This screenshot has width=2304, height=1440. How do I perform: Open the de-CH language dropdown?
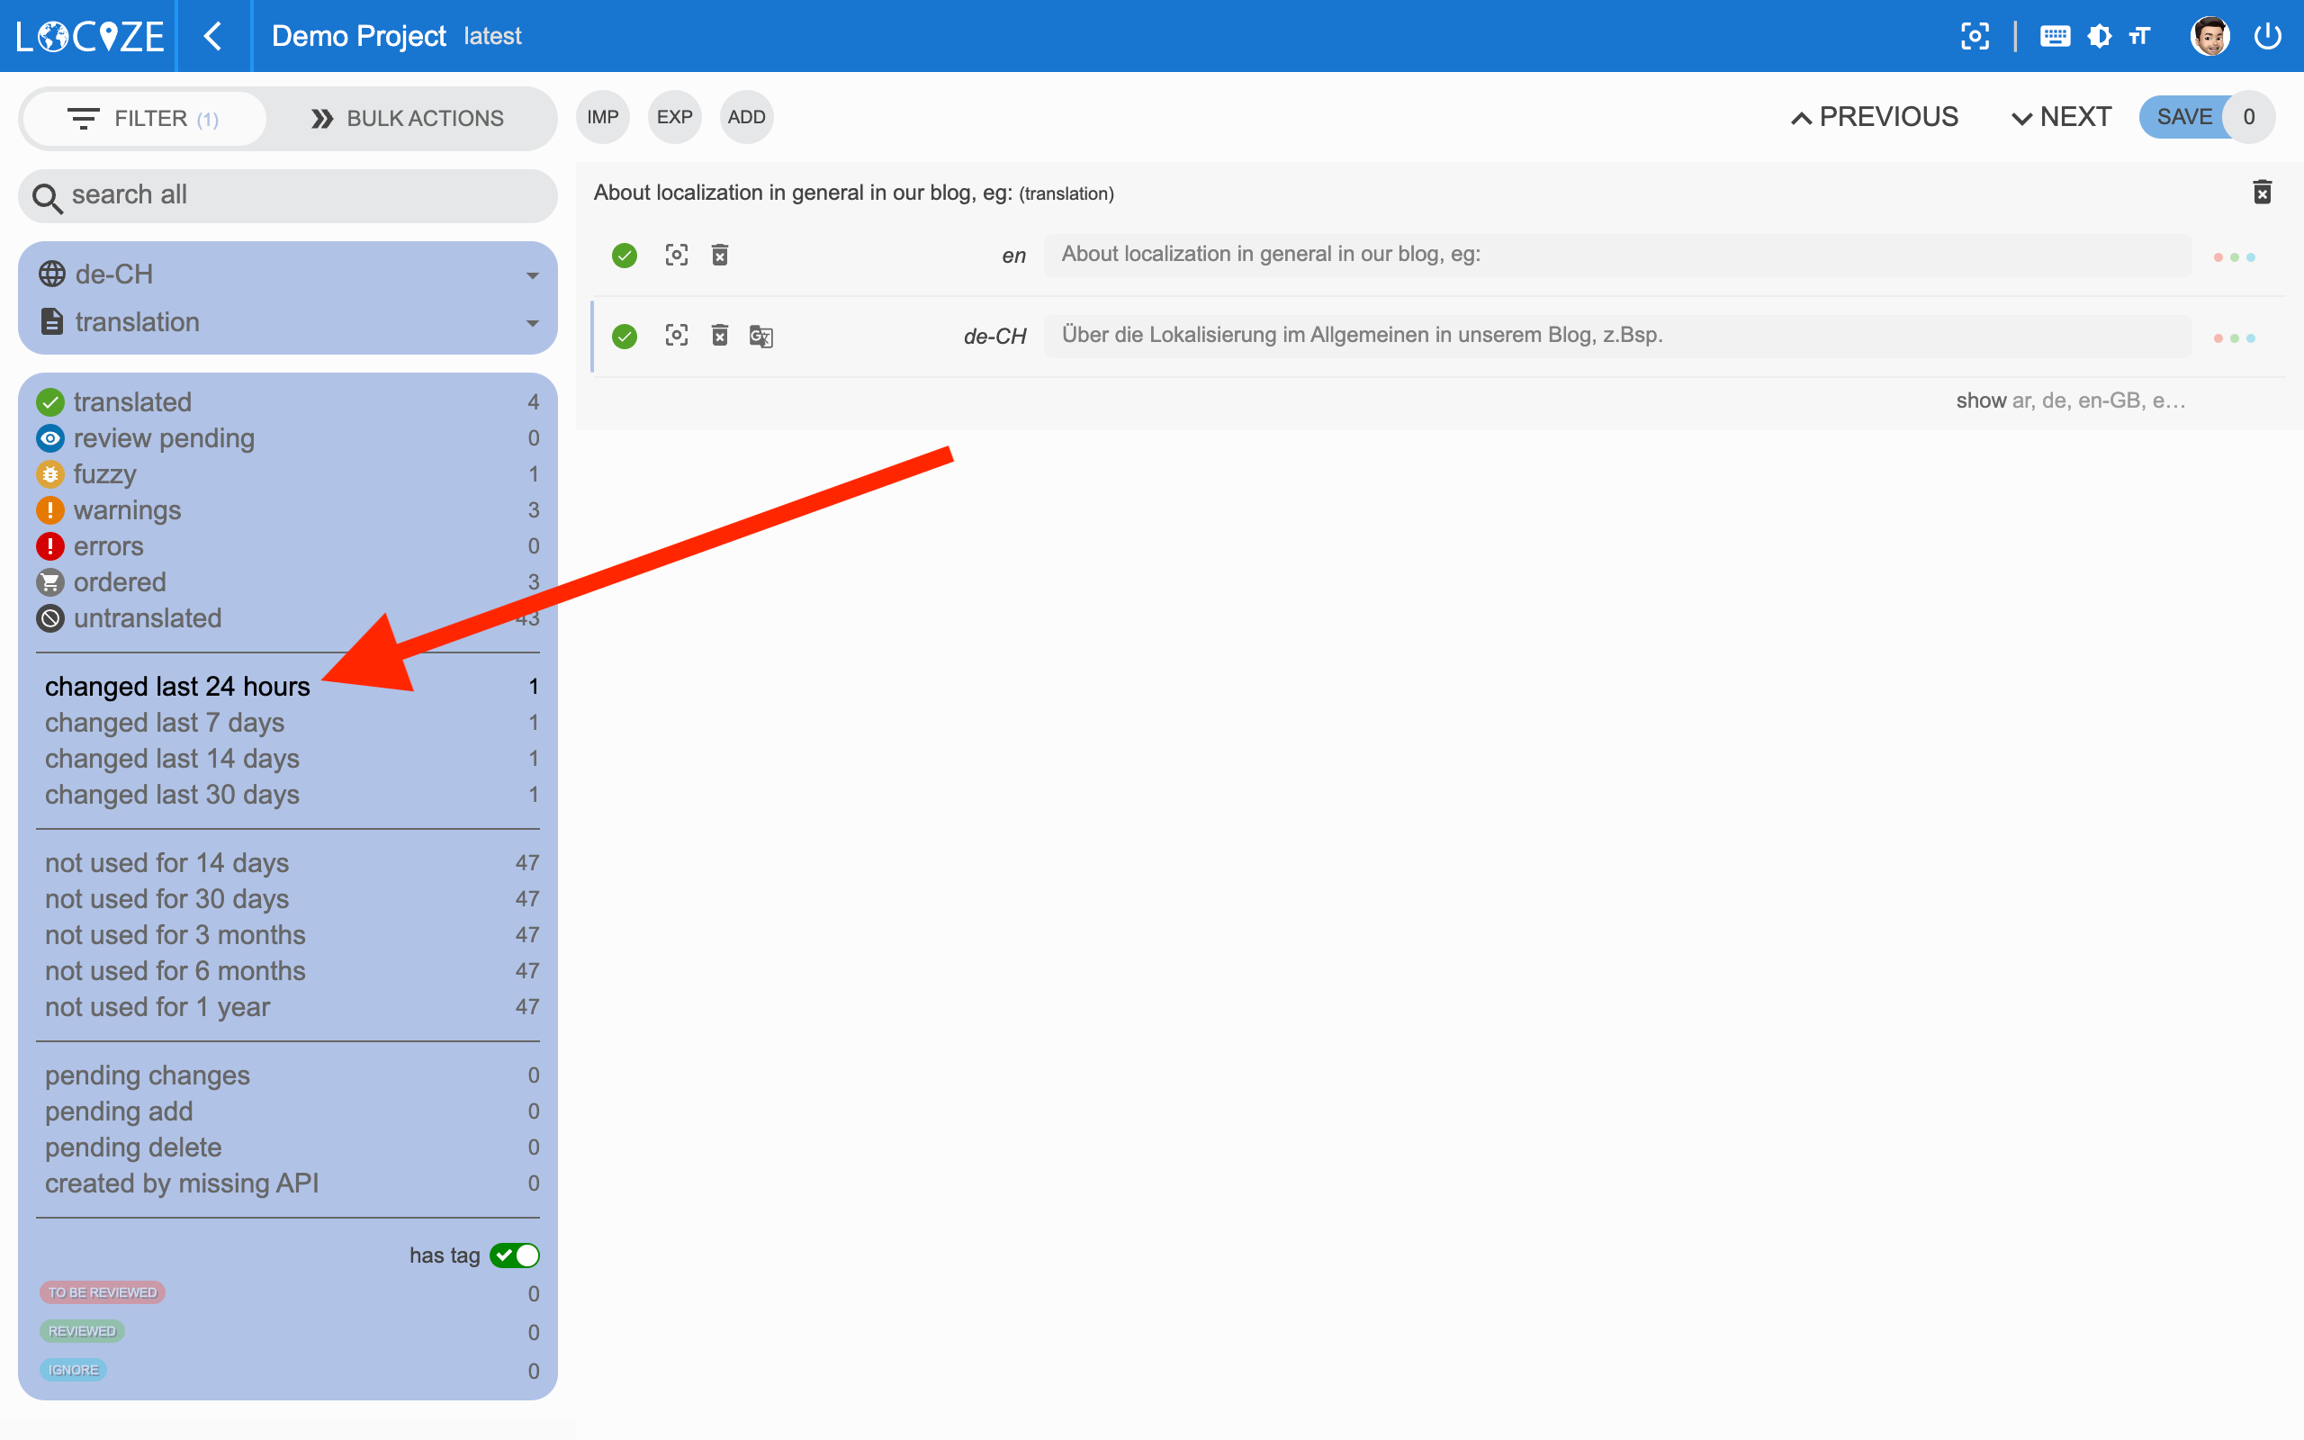(288, 274)
